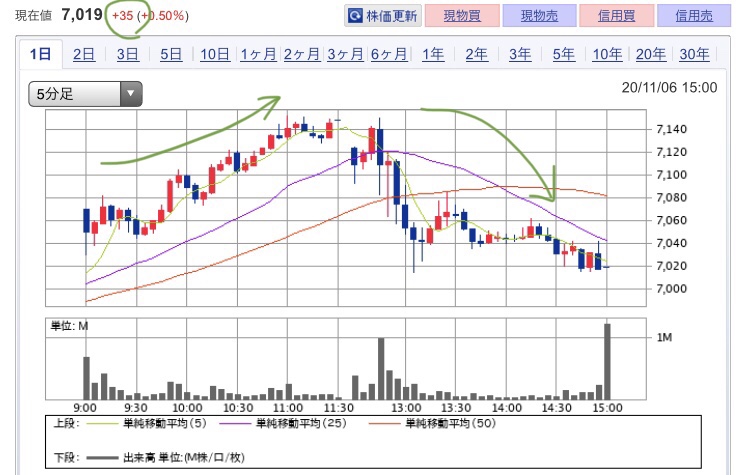The width and height of the screenshot is (741, 475).
Task: Click the 現物買 button
Action: point(462,16)
